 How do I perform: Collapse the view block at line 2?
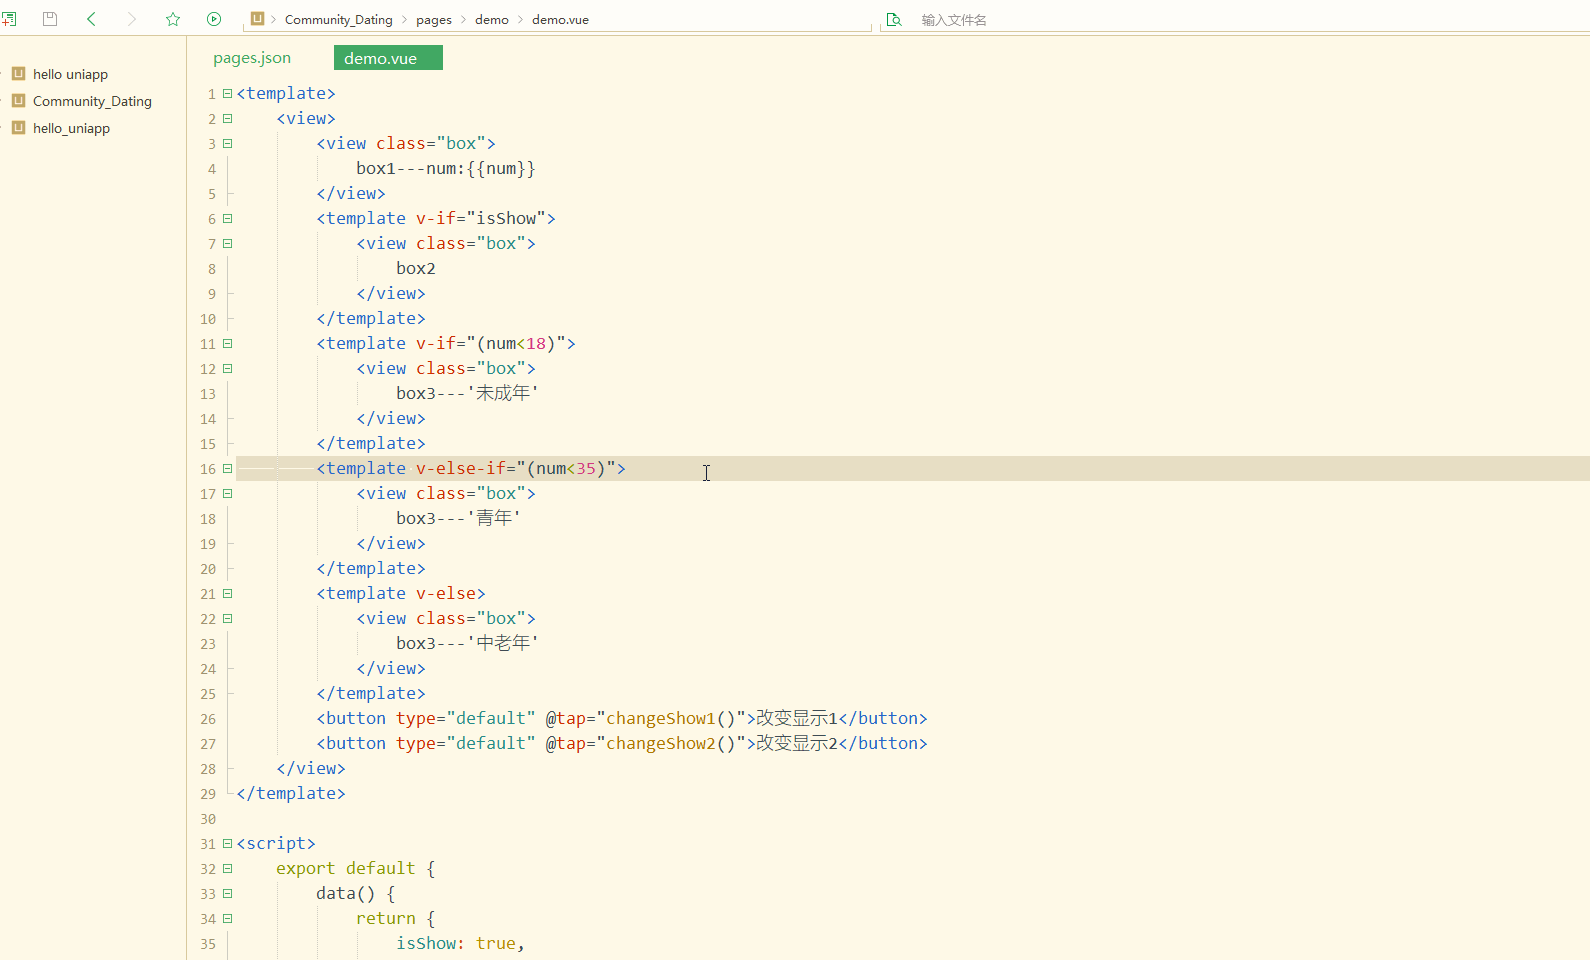[227, 118]
